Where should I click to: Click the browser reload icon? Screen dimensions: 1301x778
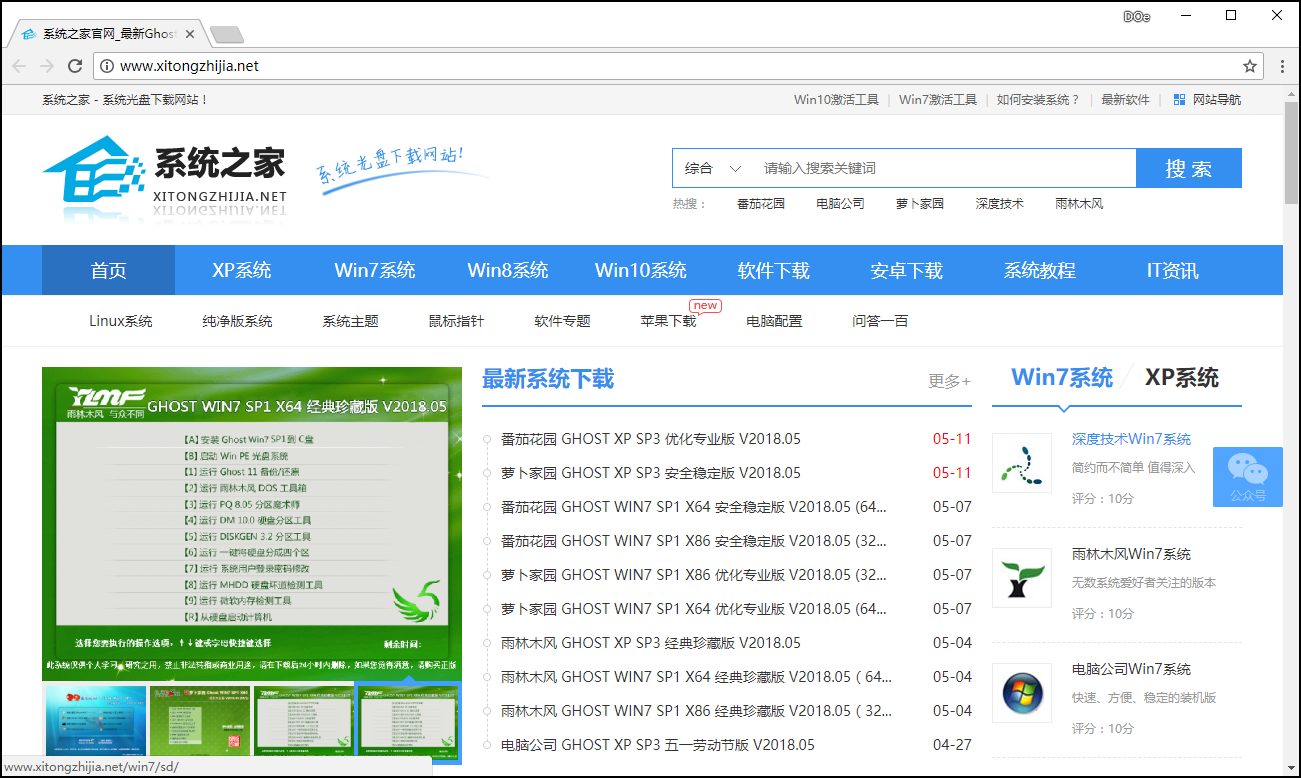(75, 66)
